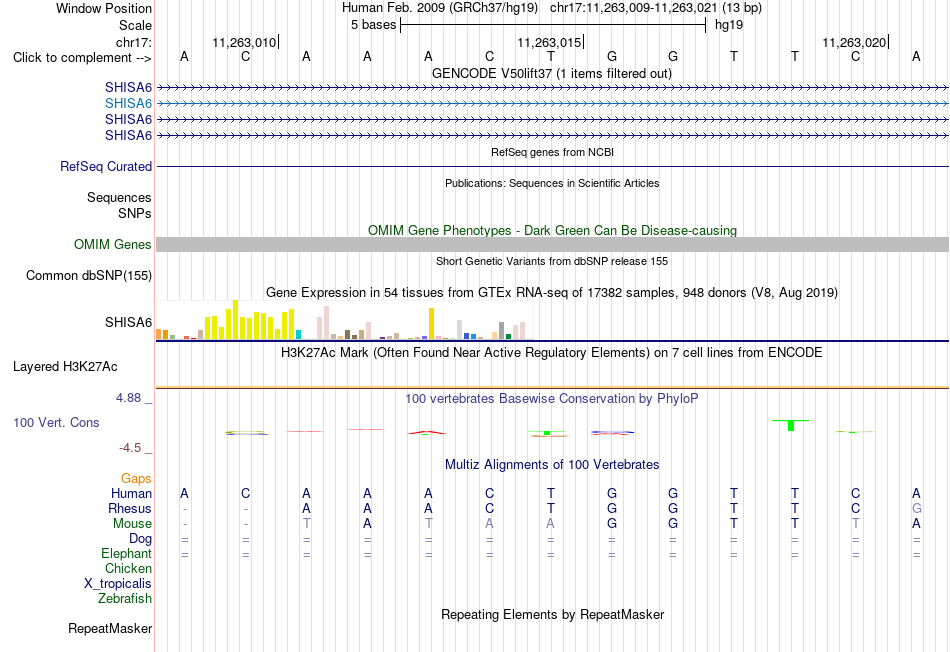Click the tall green PhyloP conservation bar
This screenshot has height=652, width=950.
click(791, 425)
